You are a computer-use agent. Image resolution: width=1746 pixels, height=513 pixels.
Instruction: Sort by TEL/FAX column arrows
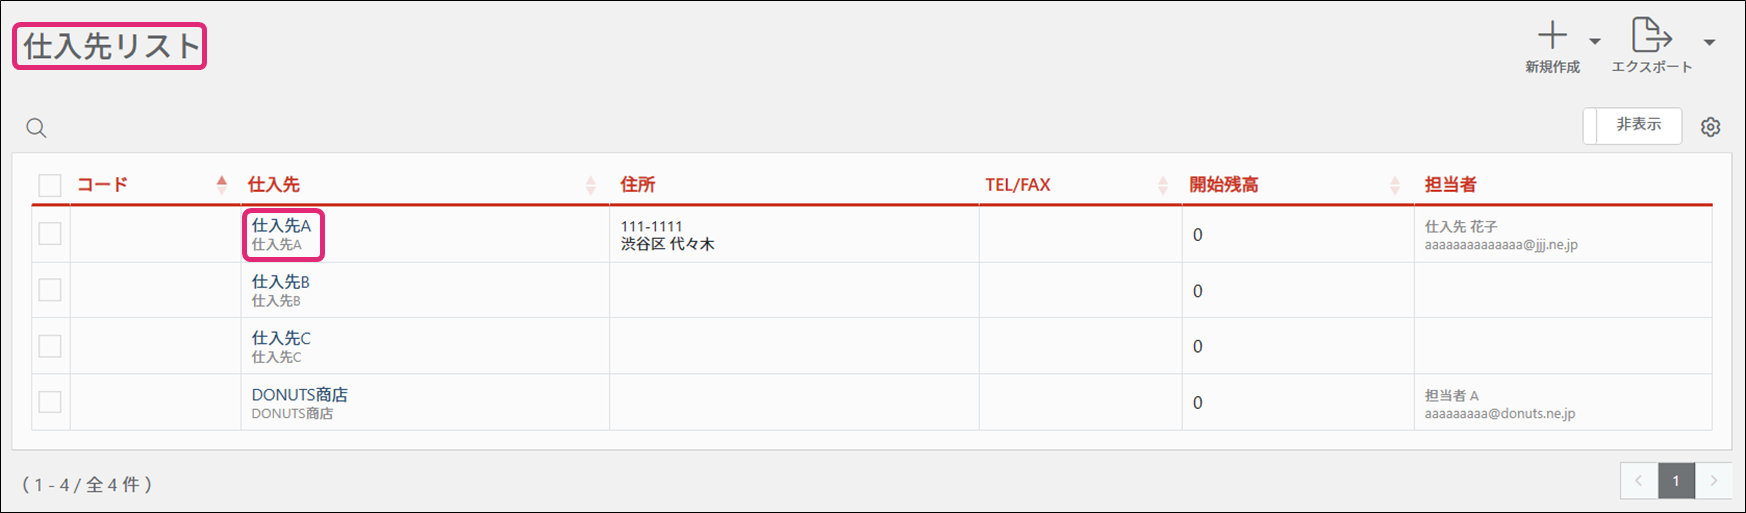pyautogui.click(x=1162, y=185)
